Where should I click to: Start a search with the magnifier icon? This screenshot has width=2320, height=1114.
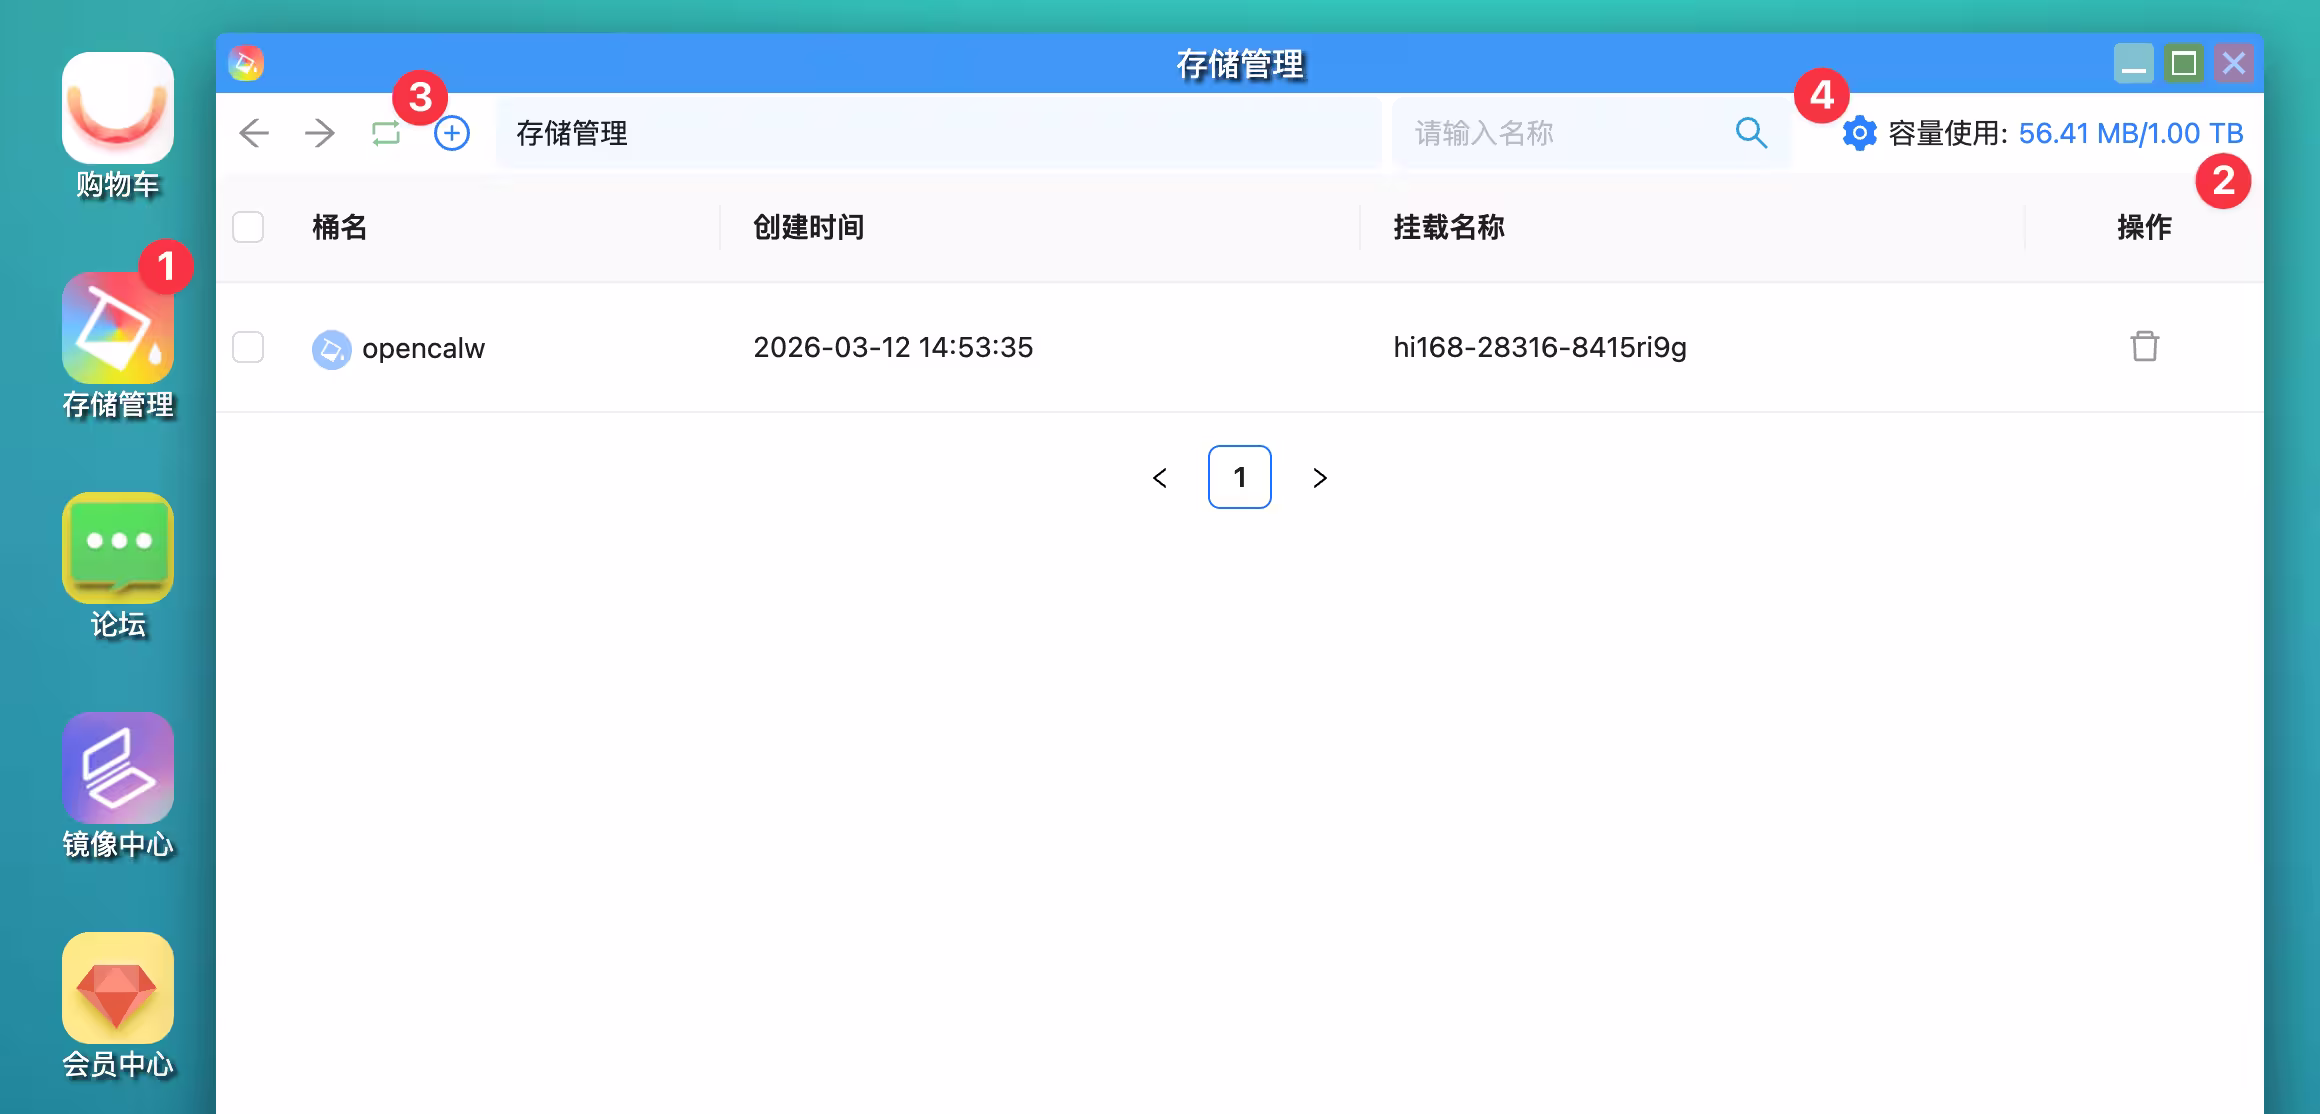1751,131
